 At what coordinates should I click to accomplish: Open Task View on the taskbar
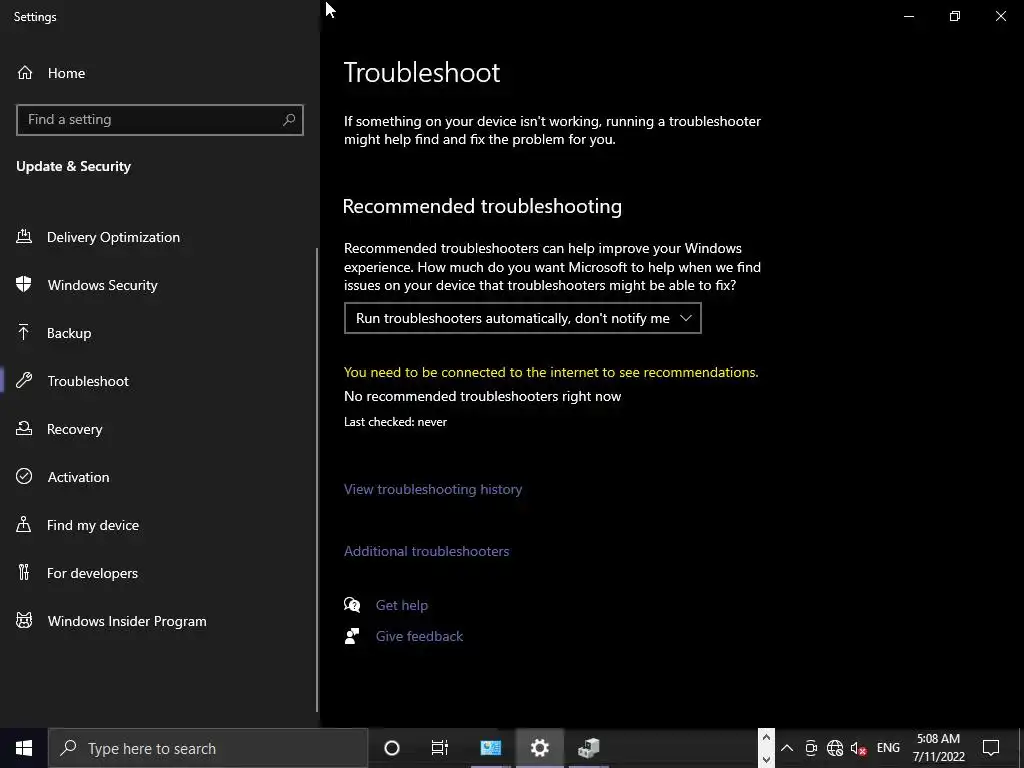(440, 748)
